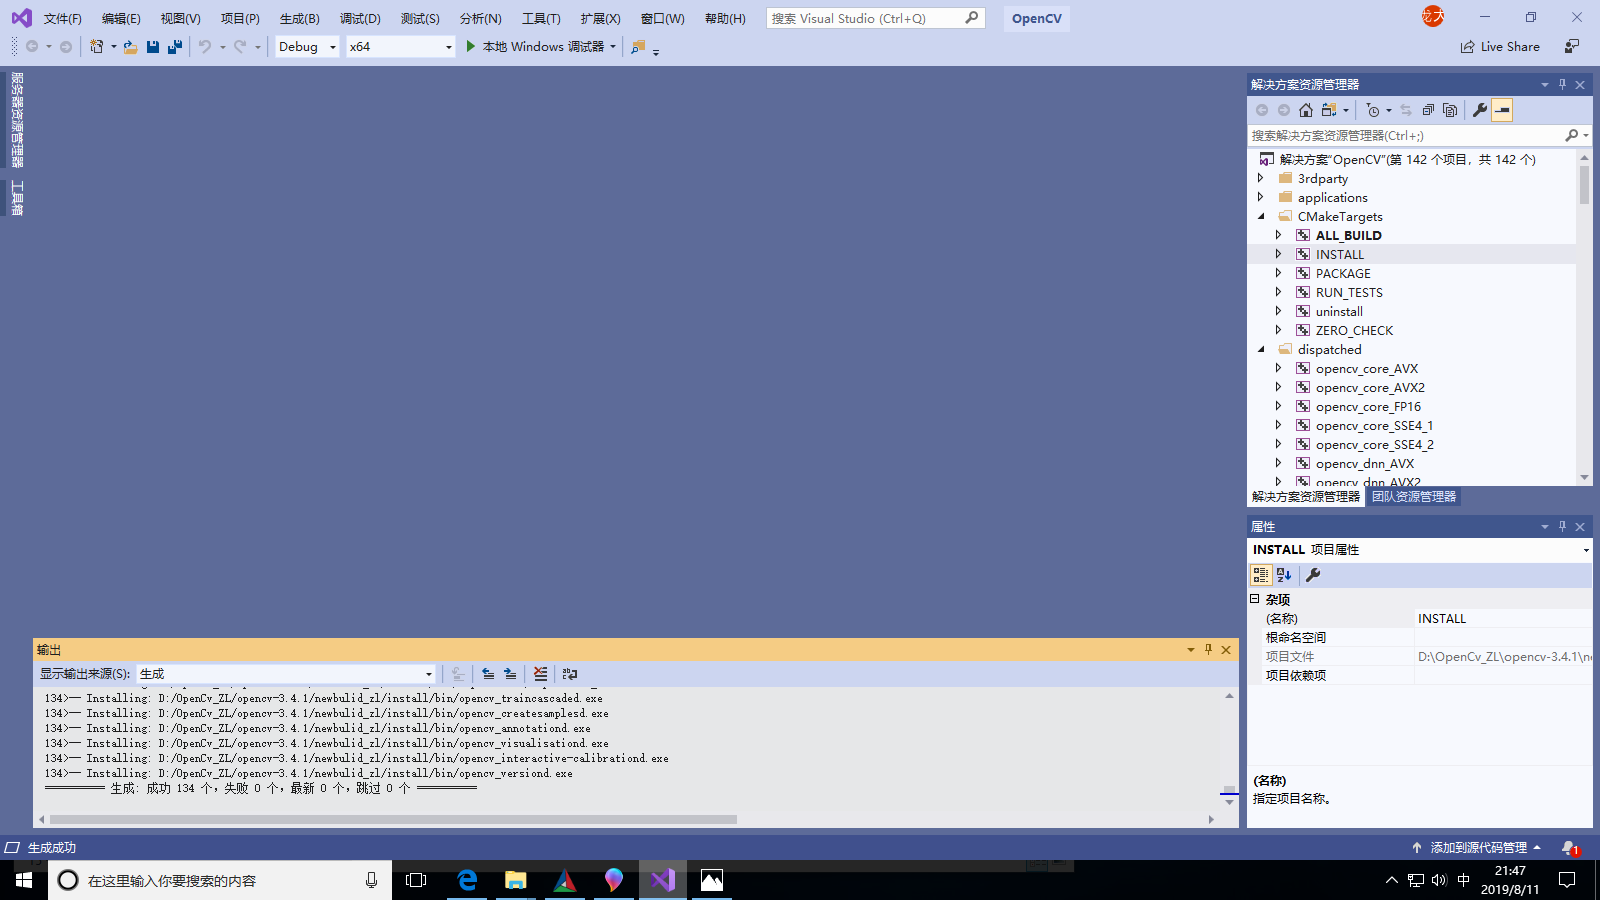Open the INSTALL 项目属性 object dropdown
1600x900 pixels.
pyautogui.click(x=1585, y=550)
